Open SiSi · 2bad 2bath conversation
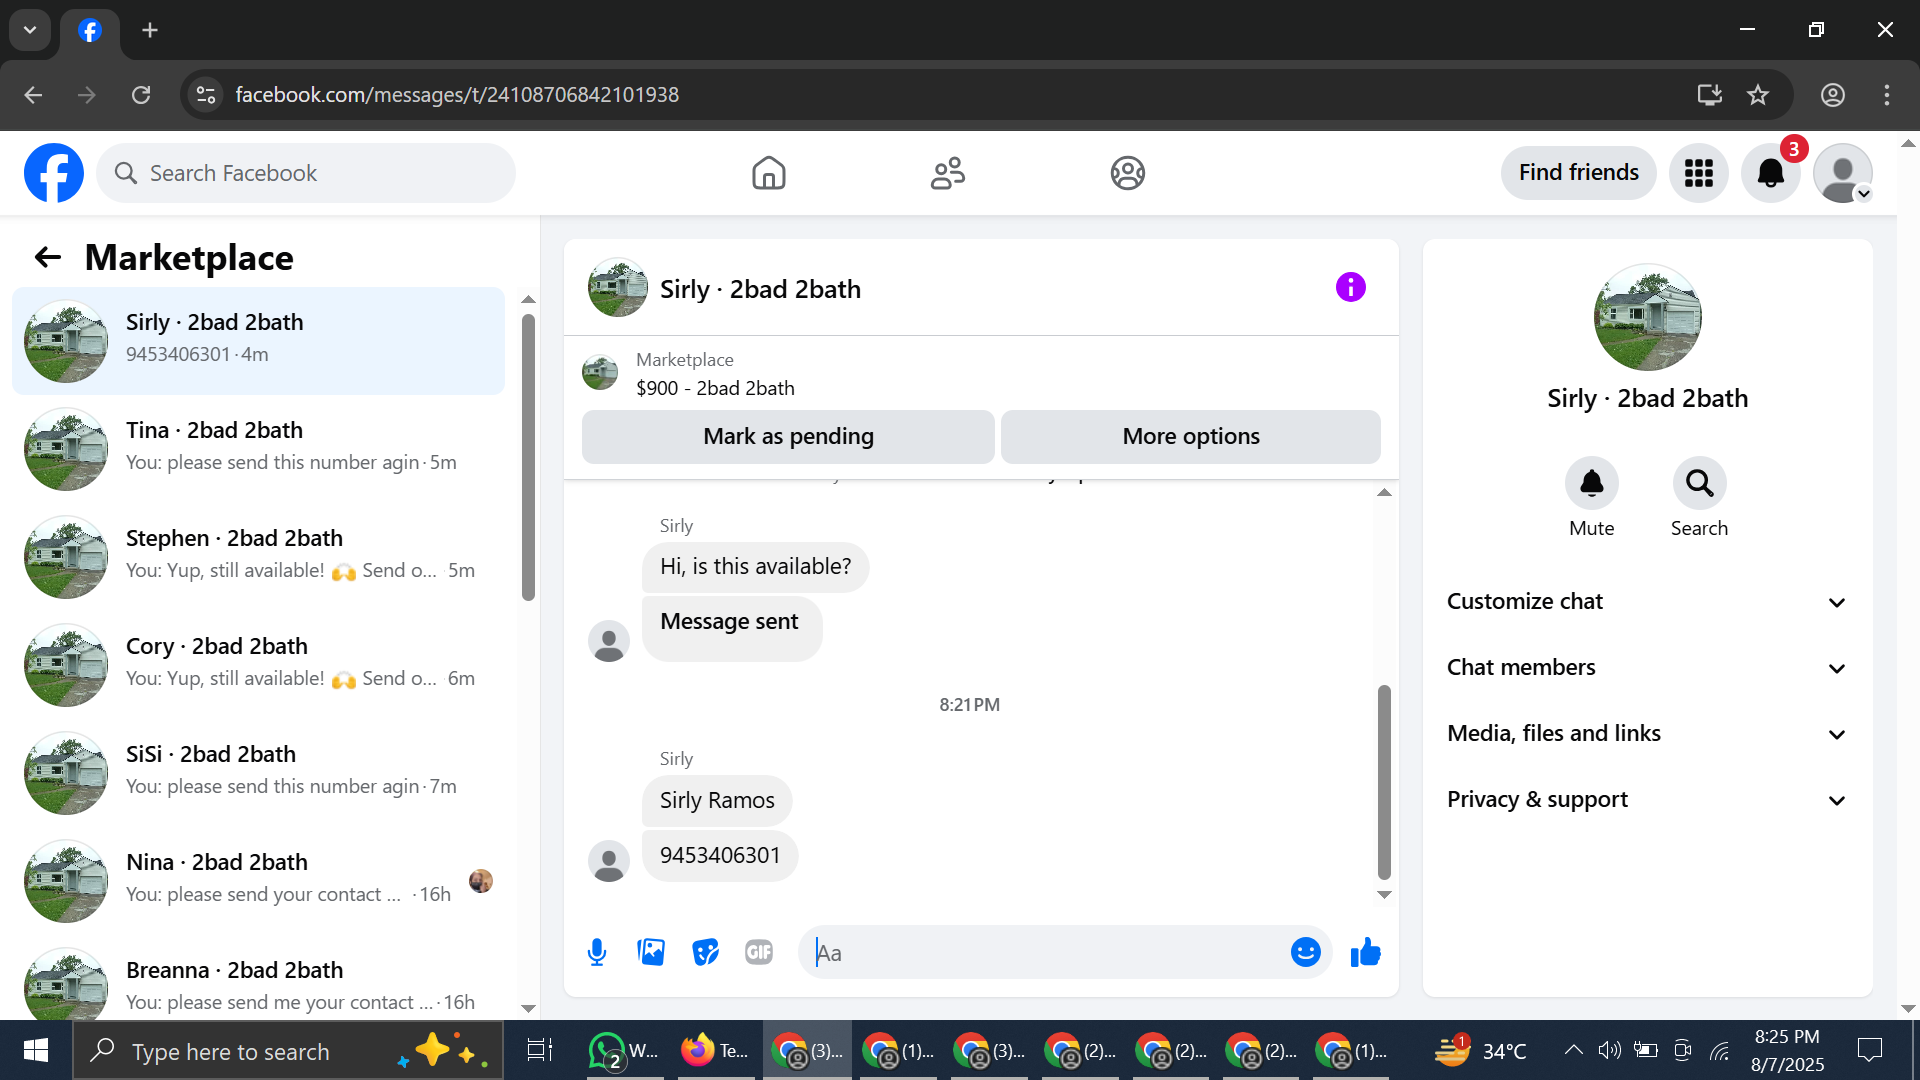1920x1080 pixels. click(258, 773)
